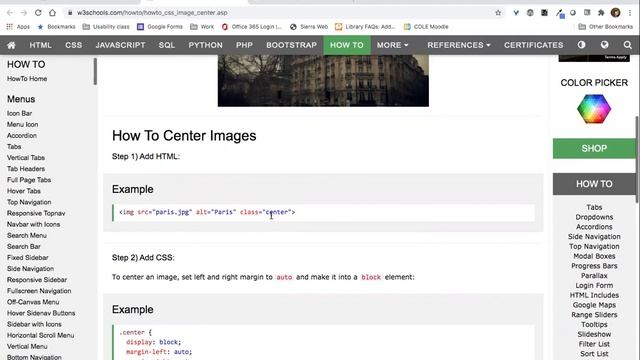Screen dimensions: 640x360
Task: Open HowTo Home in sidebar
Action: (x=27, y=79)
